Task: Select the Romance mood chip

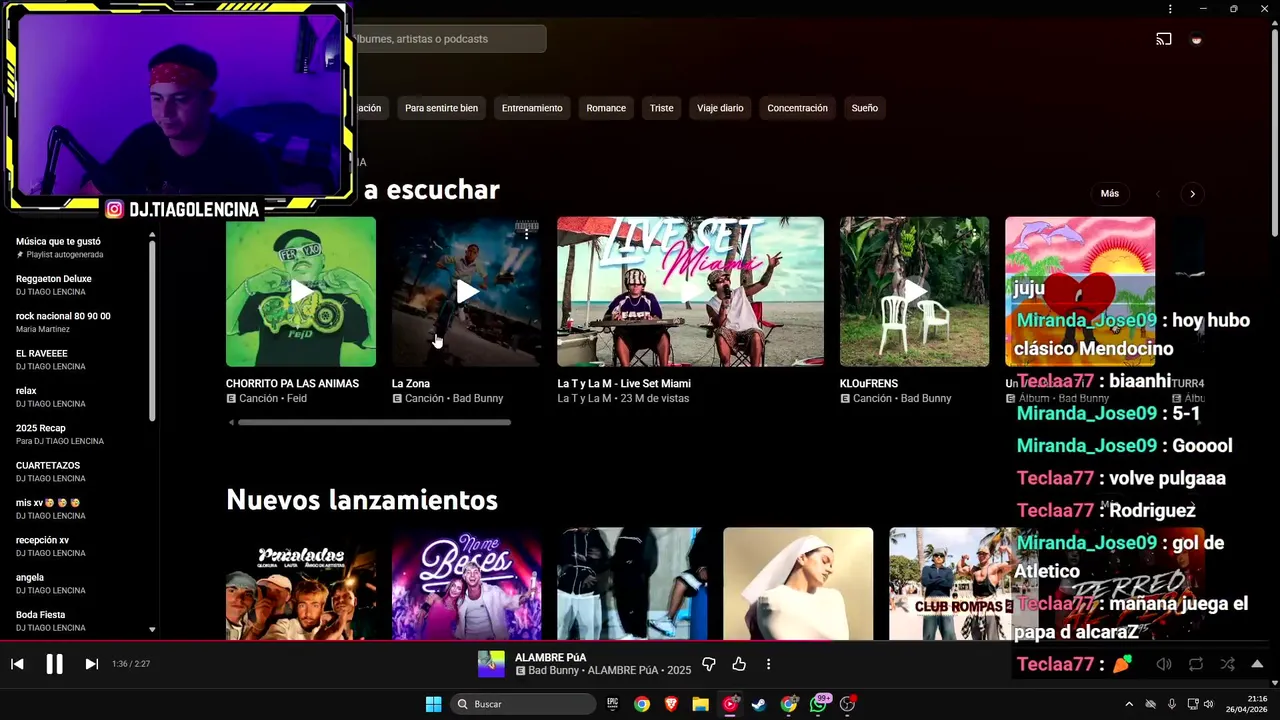Action: pos(606,108)
